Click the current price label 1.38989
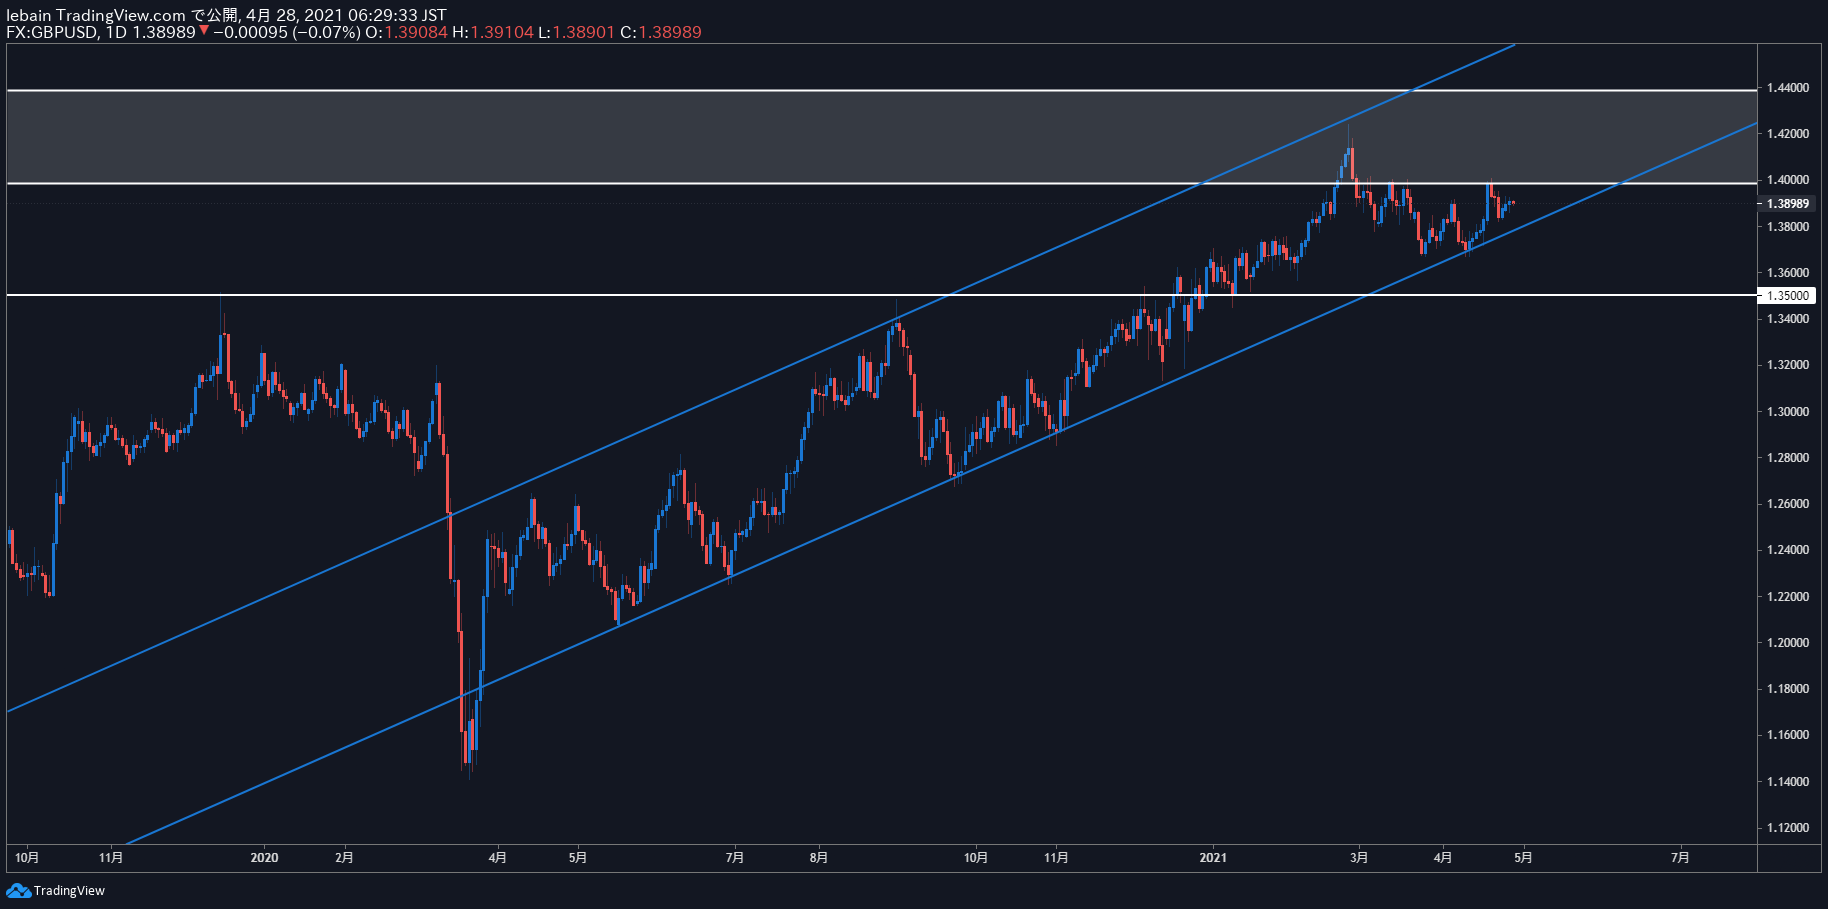1828x909 pixels. (1786, 203)
